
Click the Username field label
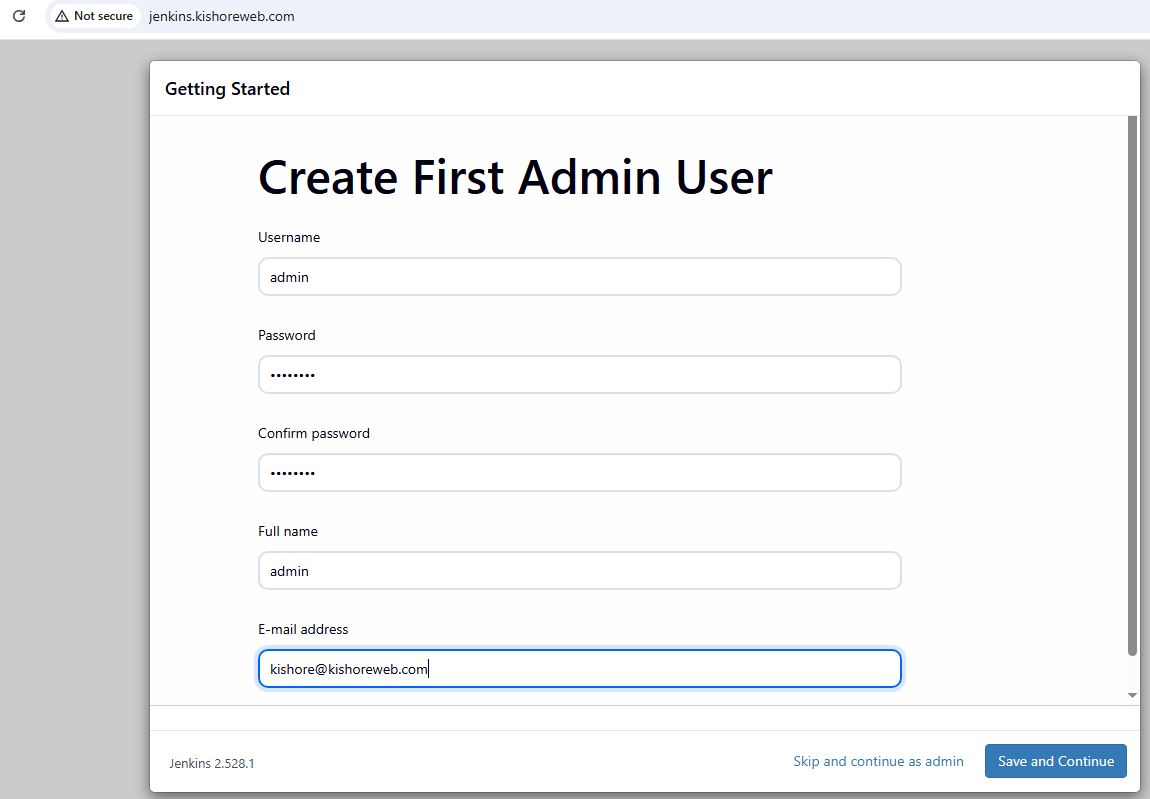coord(289,238)
